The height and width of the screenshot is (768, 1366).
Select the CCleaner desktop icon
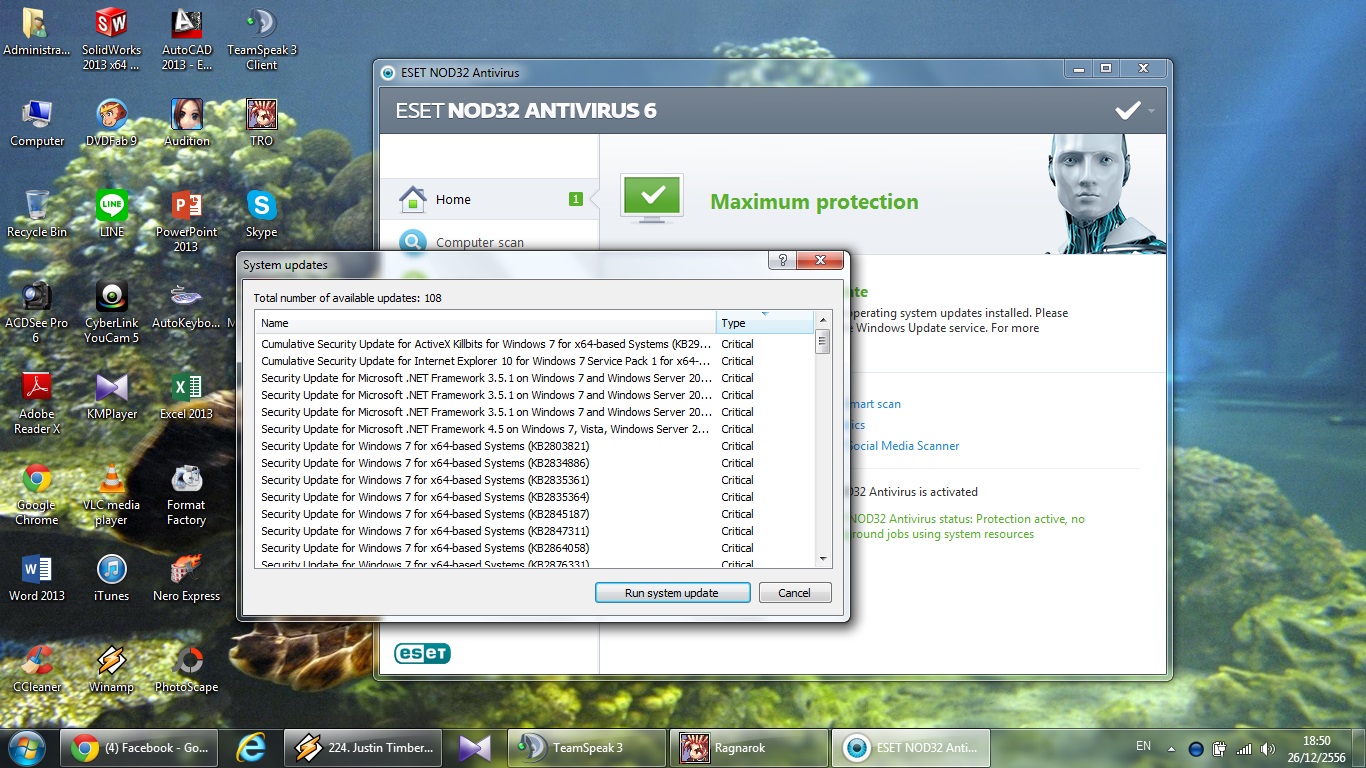(37, 669)
